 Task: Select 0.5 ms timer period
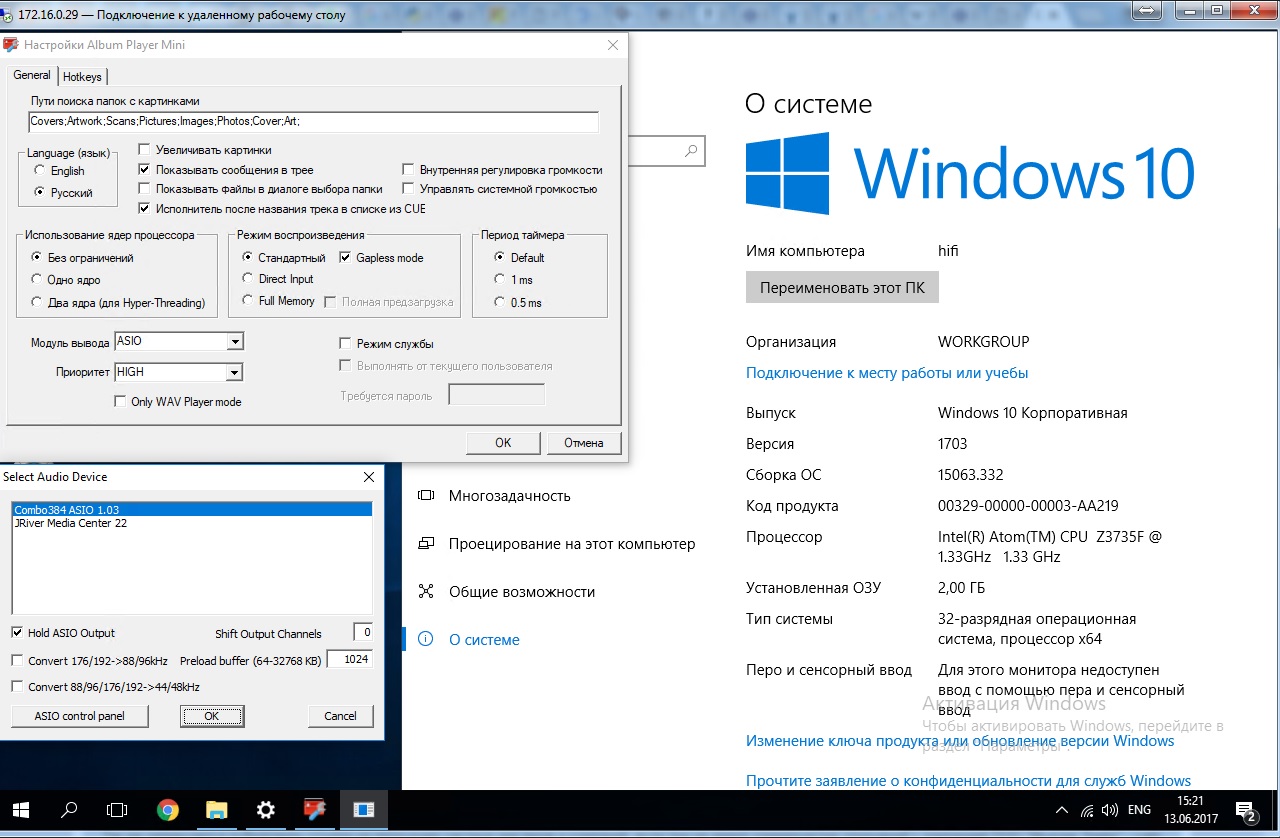500,302
